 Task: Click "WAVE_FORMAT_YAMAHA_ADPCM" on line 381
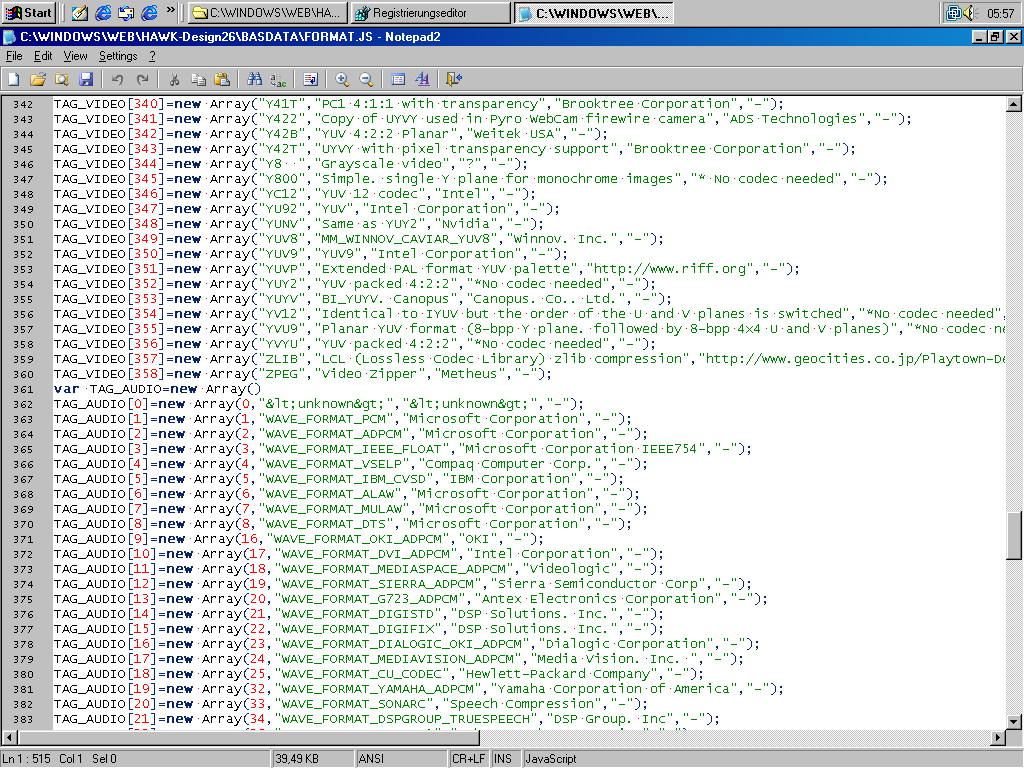(378, 689)
